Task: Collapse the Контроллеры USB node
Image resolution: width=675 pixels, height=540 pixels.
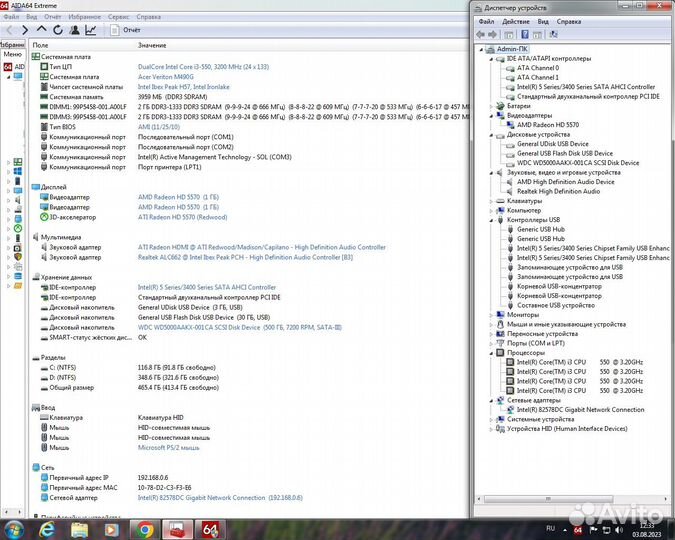Action: tap(491, 220)
